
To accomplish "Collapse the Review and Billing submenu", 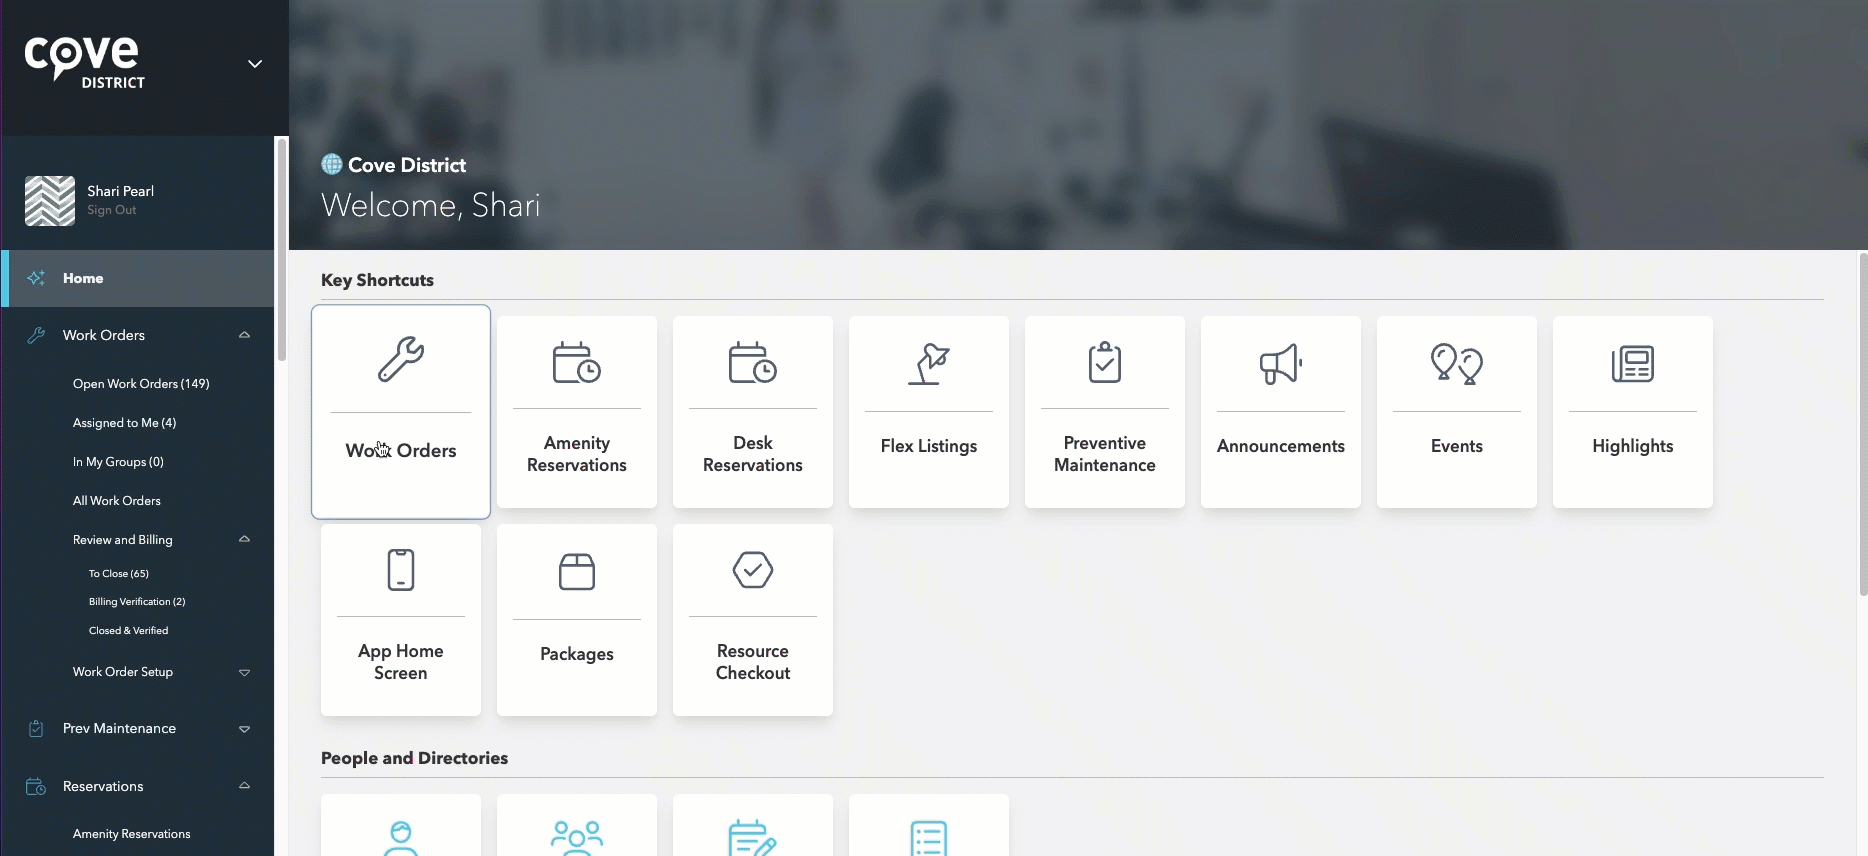I will [x=244, y=539].
